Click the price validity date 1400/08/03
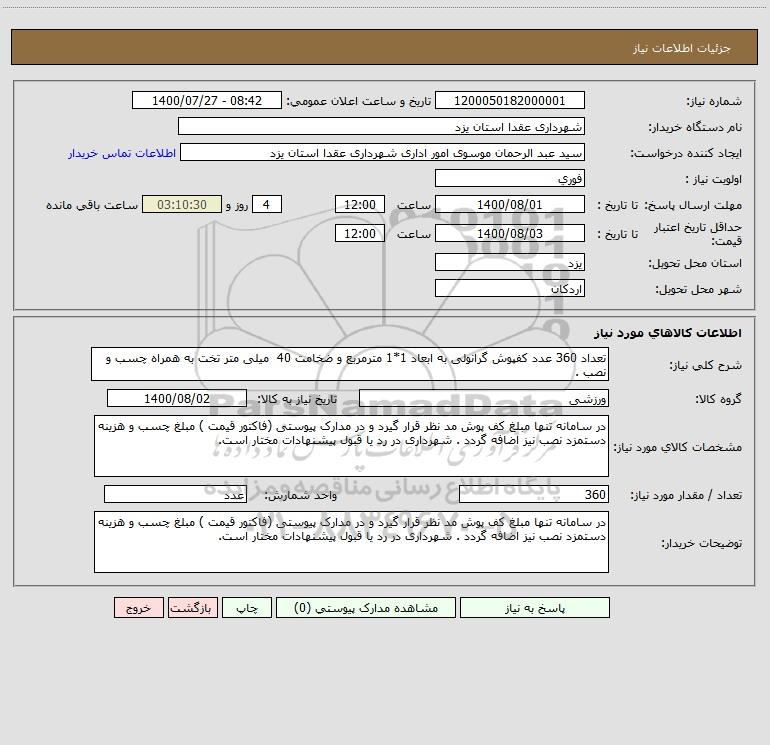770x745 pixels. click(510, 233)
